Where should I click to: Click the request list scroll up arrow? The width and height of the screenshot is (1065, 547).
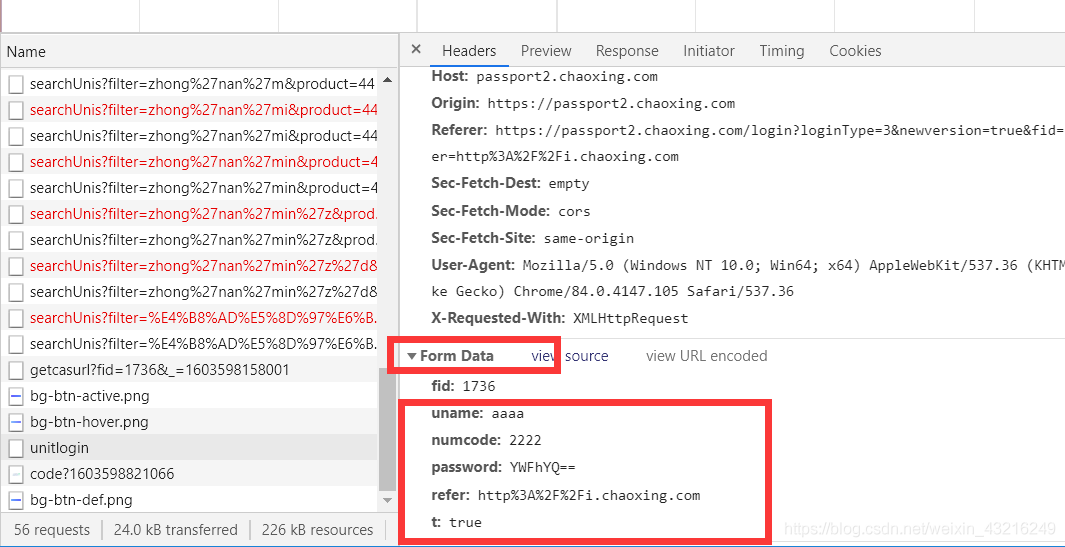click(x=388, y=80)
